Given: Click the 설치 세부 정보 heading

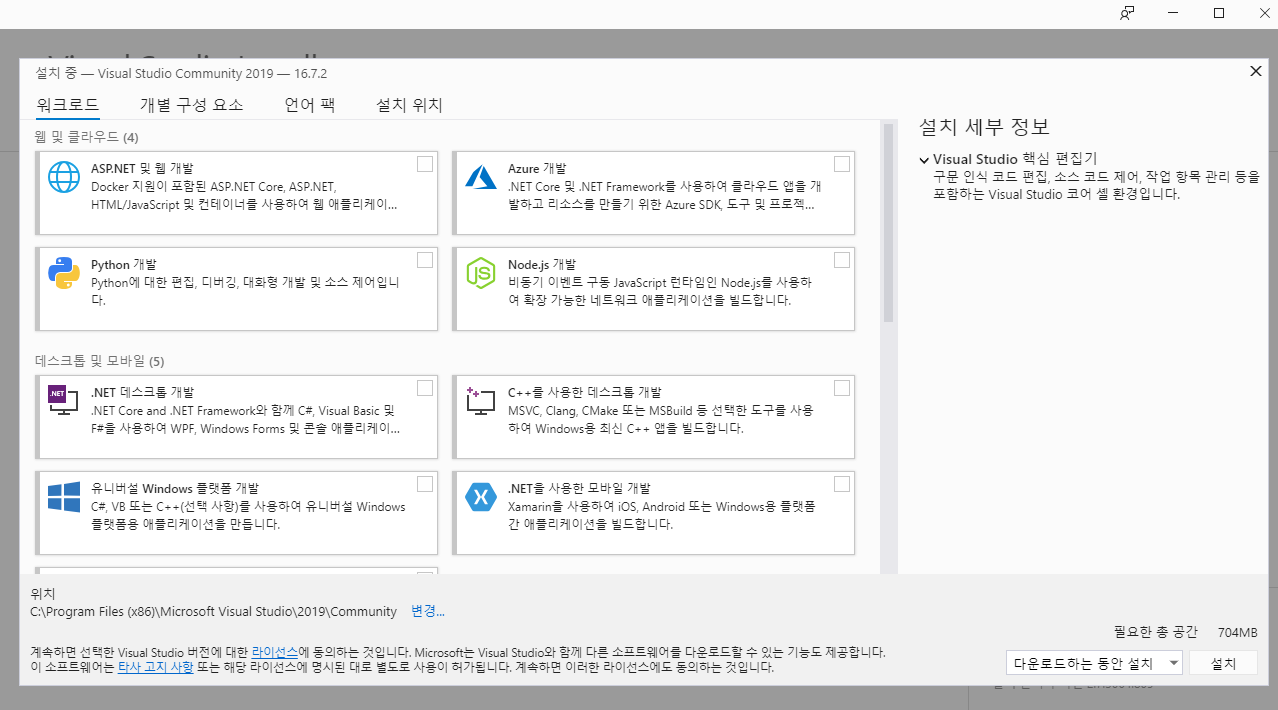Looking at the screenshot, I should (984, 127).
